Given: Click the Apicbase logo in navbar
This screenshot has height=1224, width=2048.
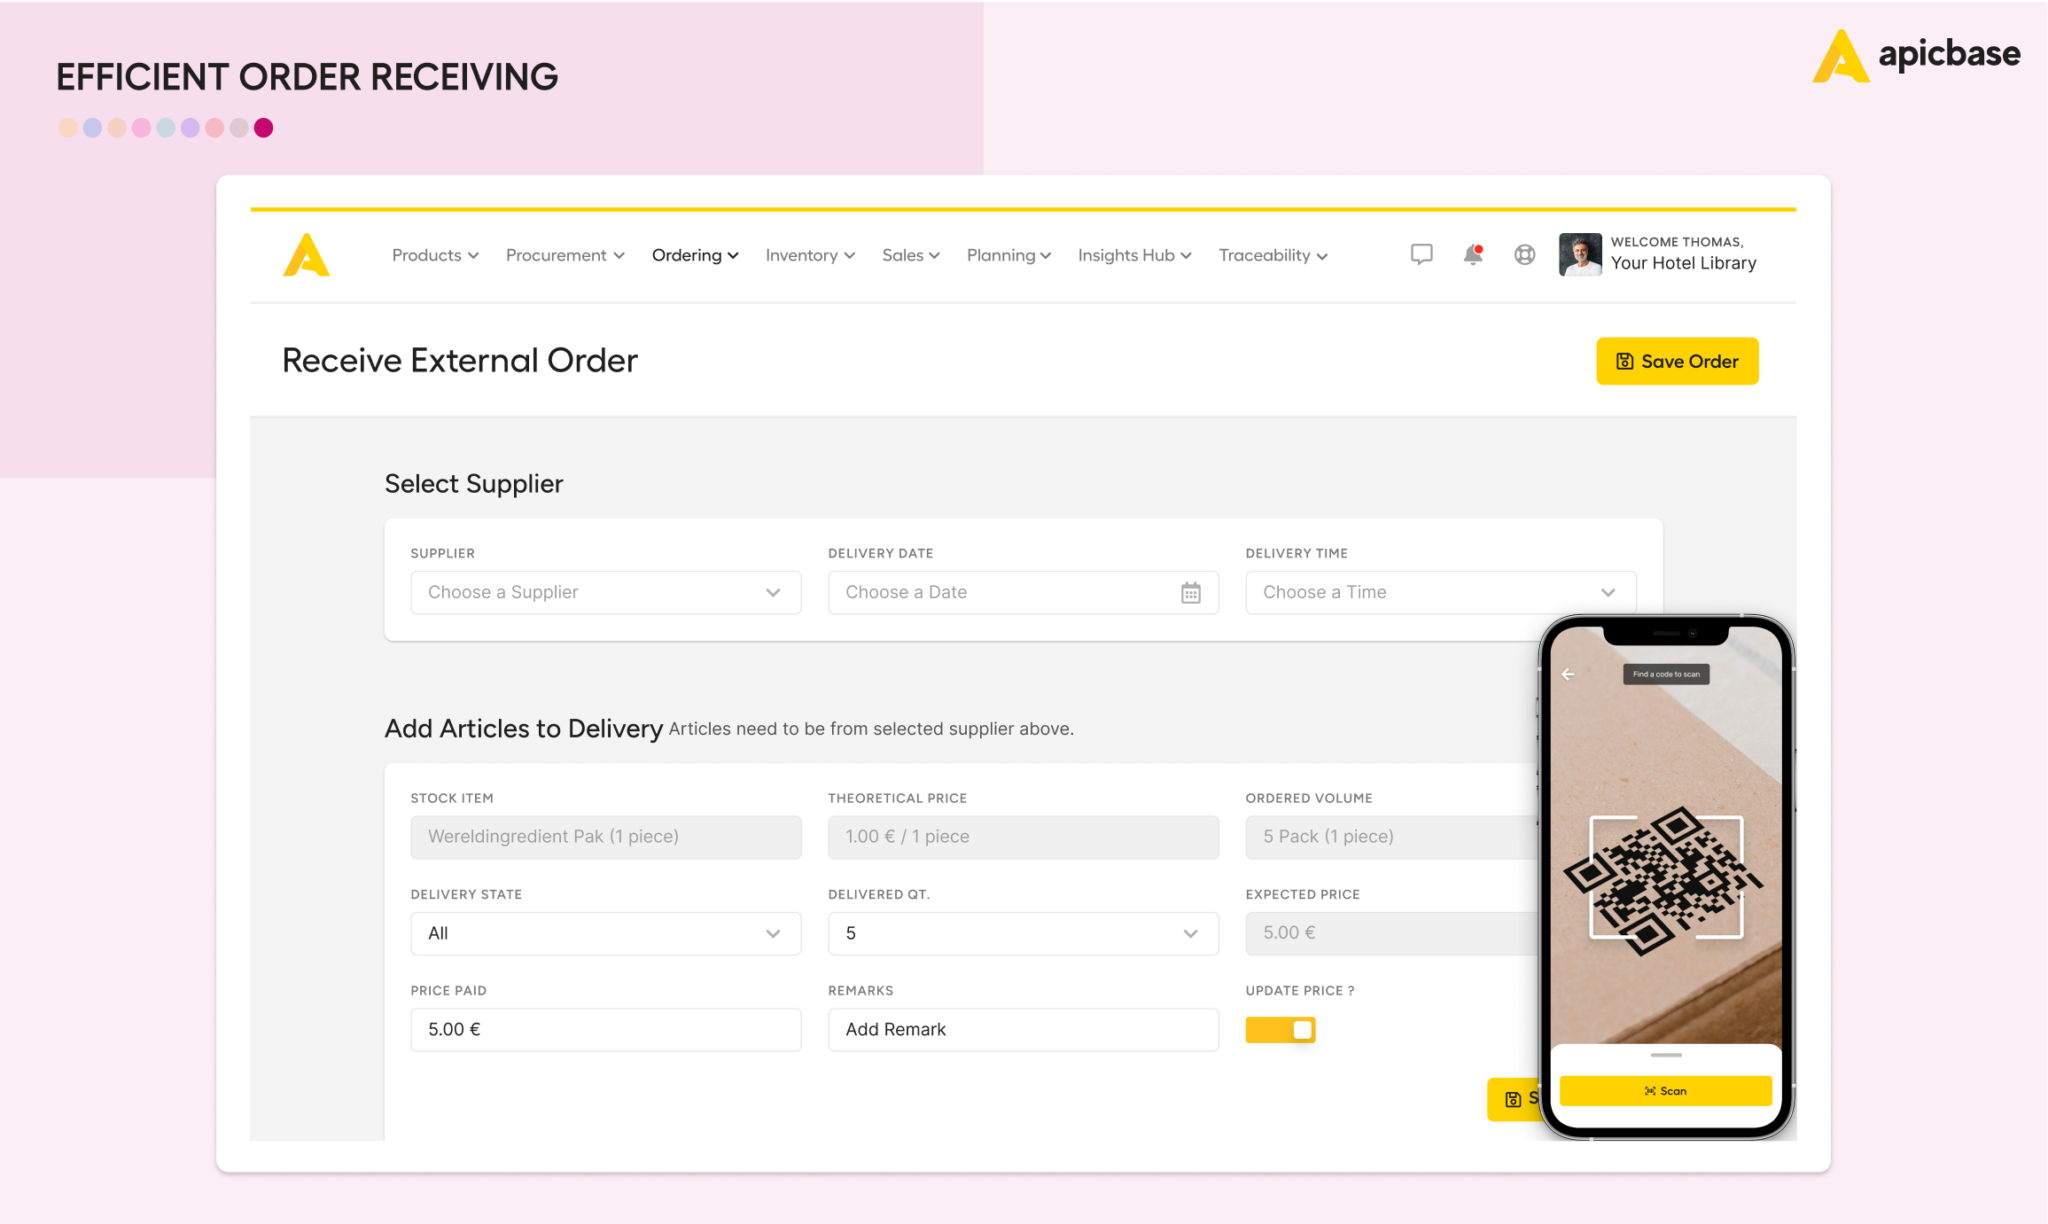Looking at the screenshot, I should (306, 255).
